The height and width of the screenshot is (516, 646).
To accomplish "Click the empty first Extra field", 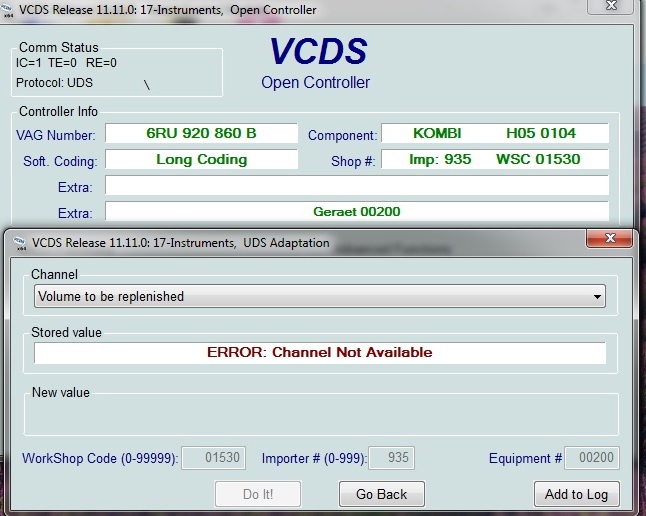I will [x=356, y=186].
